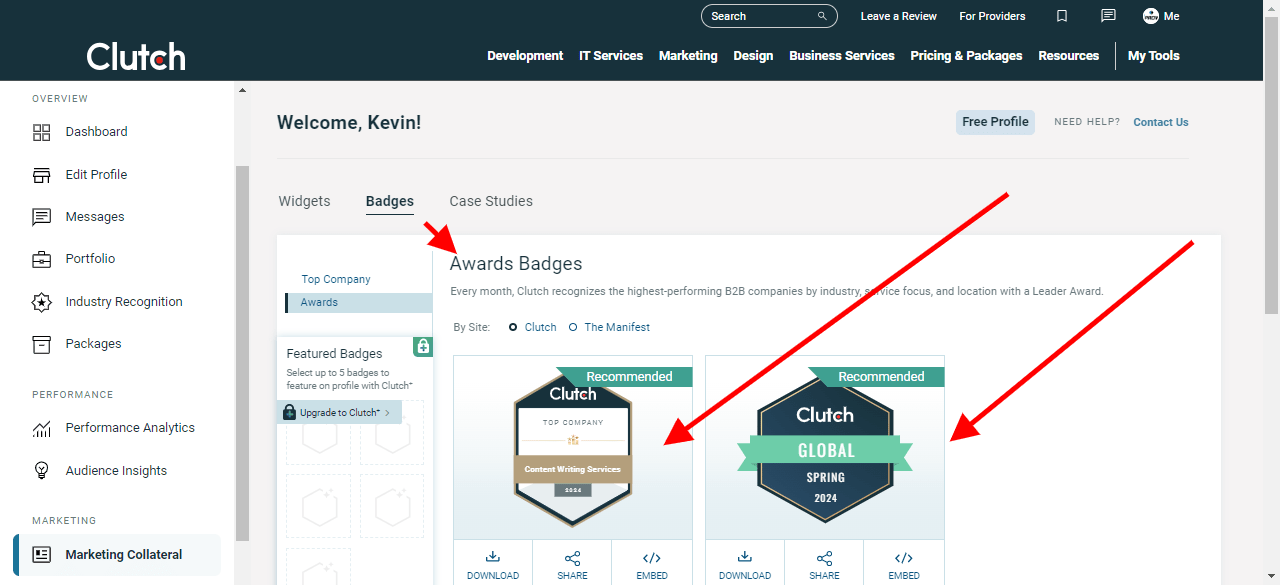Embed the Global Spring 2024 badge
Screen dimensions: 1280x585
pos(904,565)
